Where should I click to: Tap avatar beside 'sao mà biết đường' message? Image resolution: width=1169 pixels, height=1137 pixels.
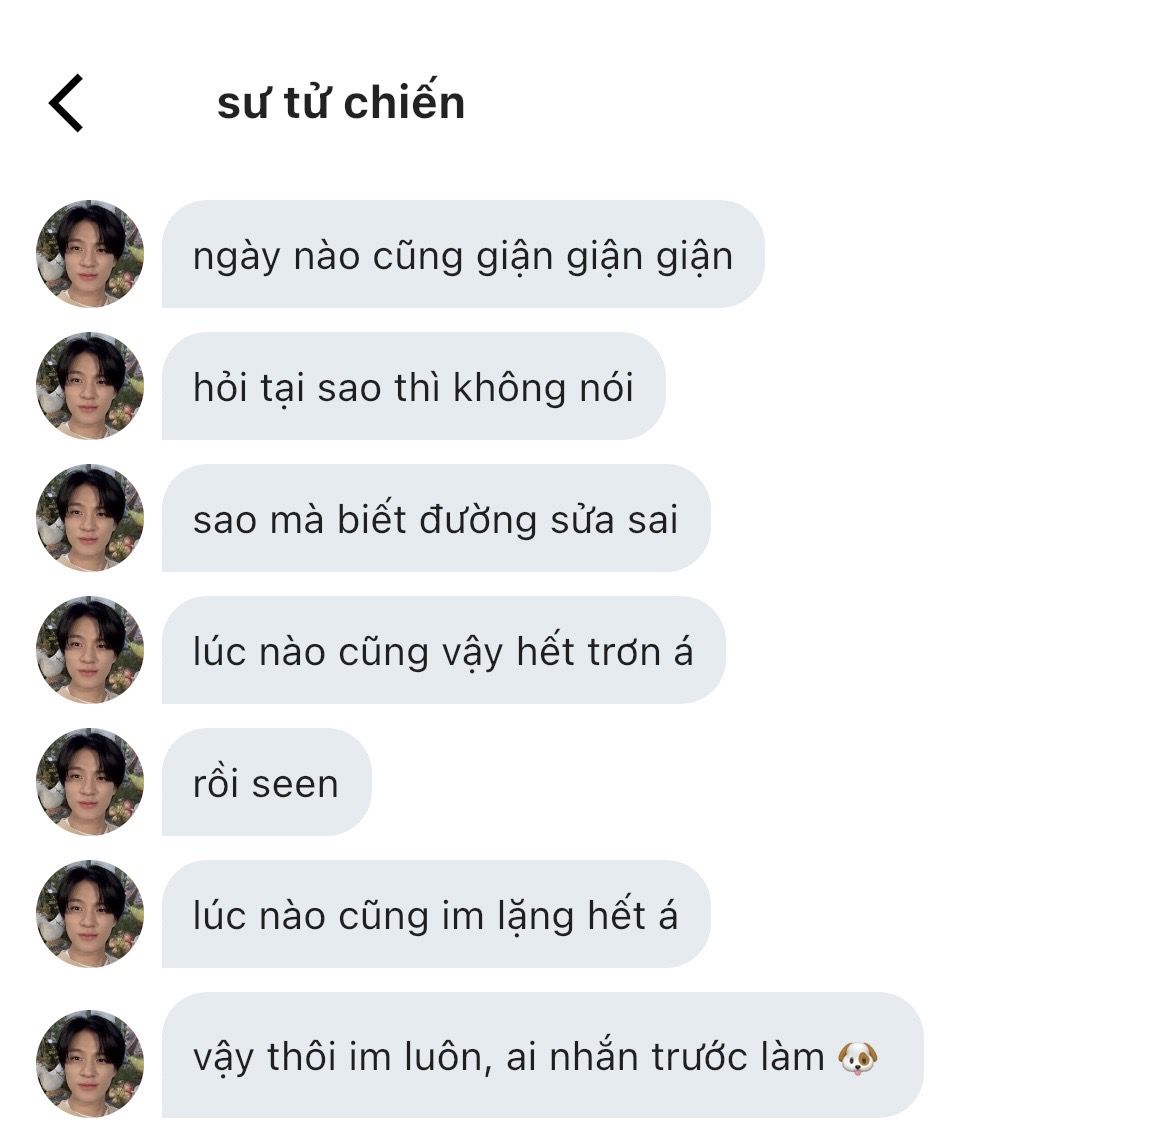90,517
